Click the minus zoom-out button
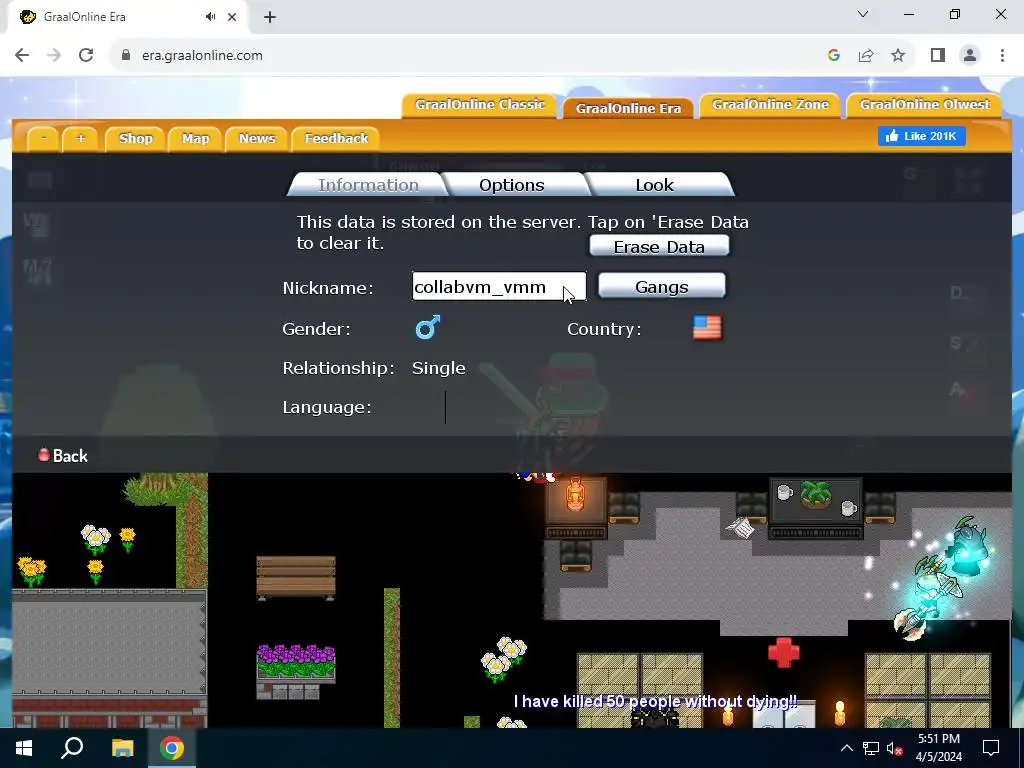 44,138
